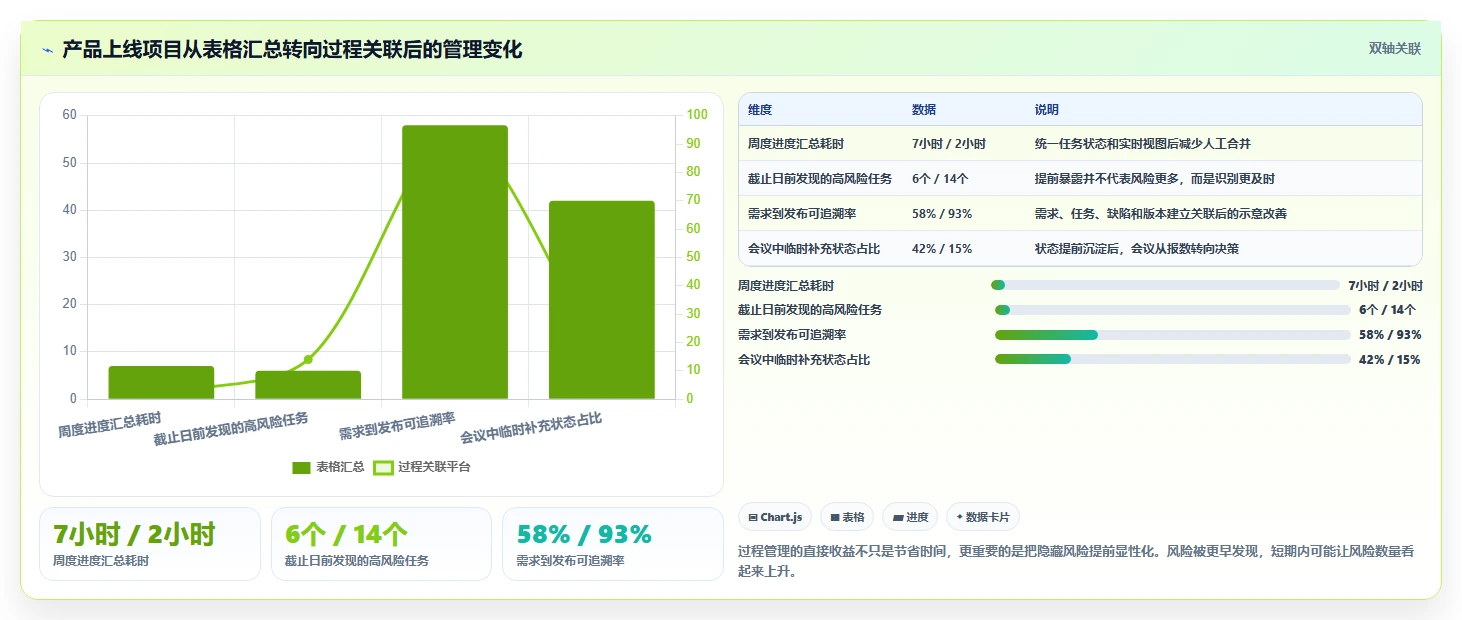Click the x-axis label 截止日前发现的高风险任务
Image resolution: width=1462 pixels, height=620 pixels.
tap(231, 428)
